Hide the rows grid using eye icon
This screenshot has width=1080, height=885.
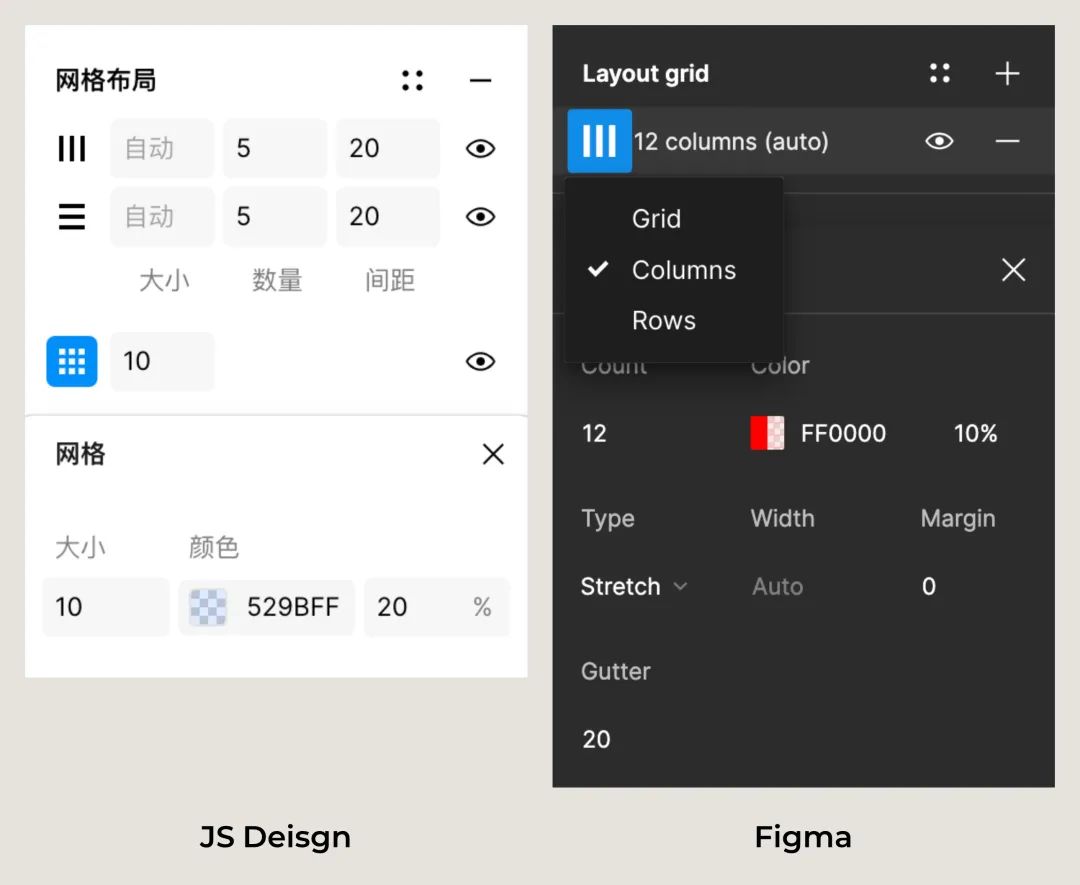(x=481, y=217)
